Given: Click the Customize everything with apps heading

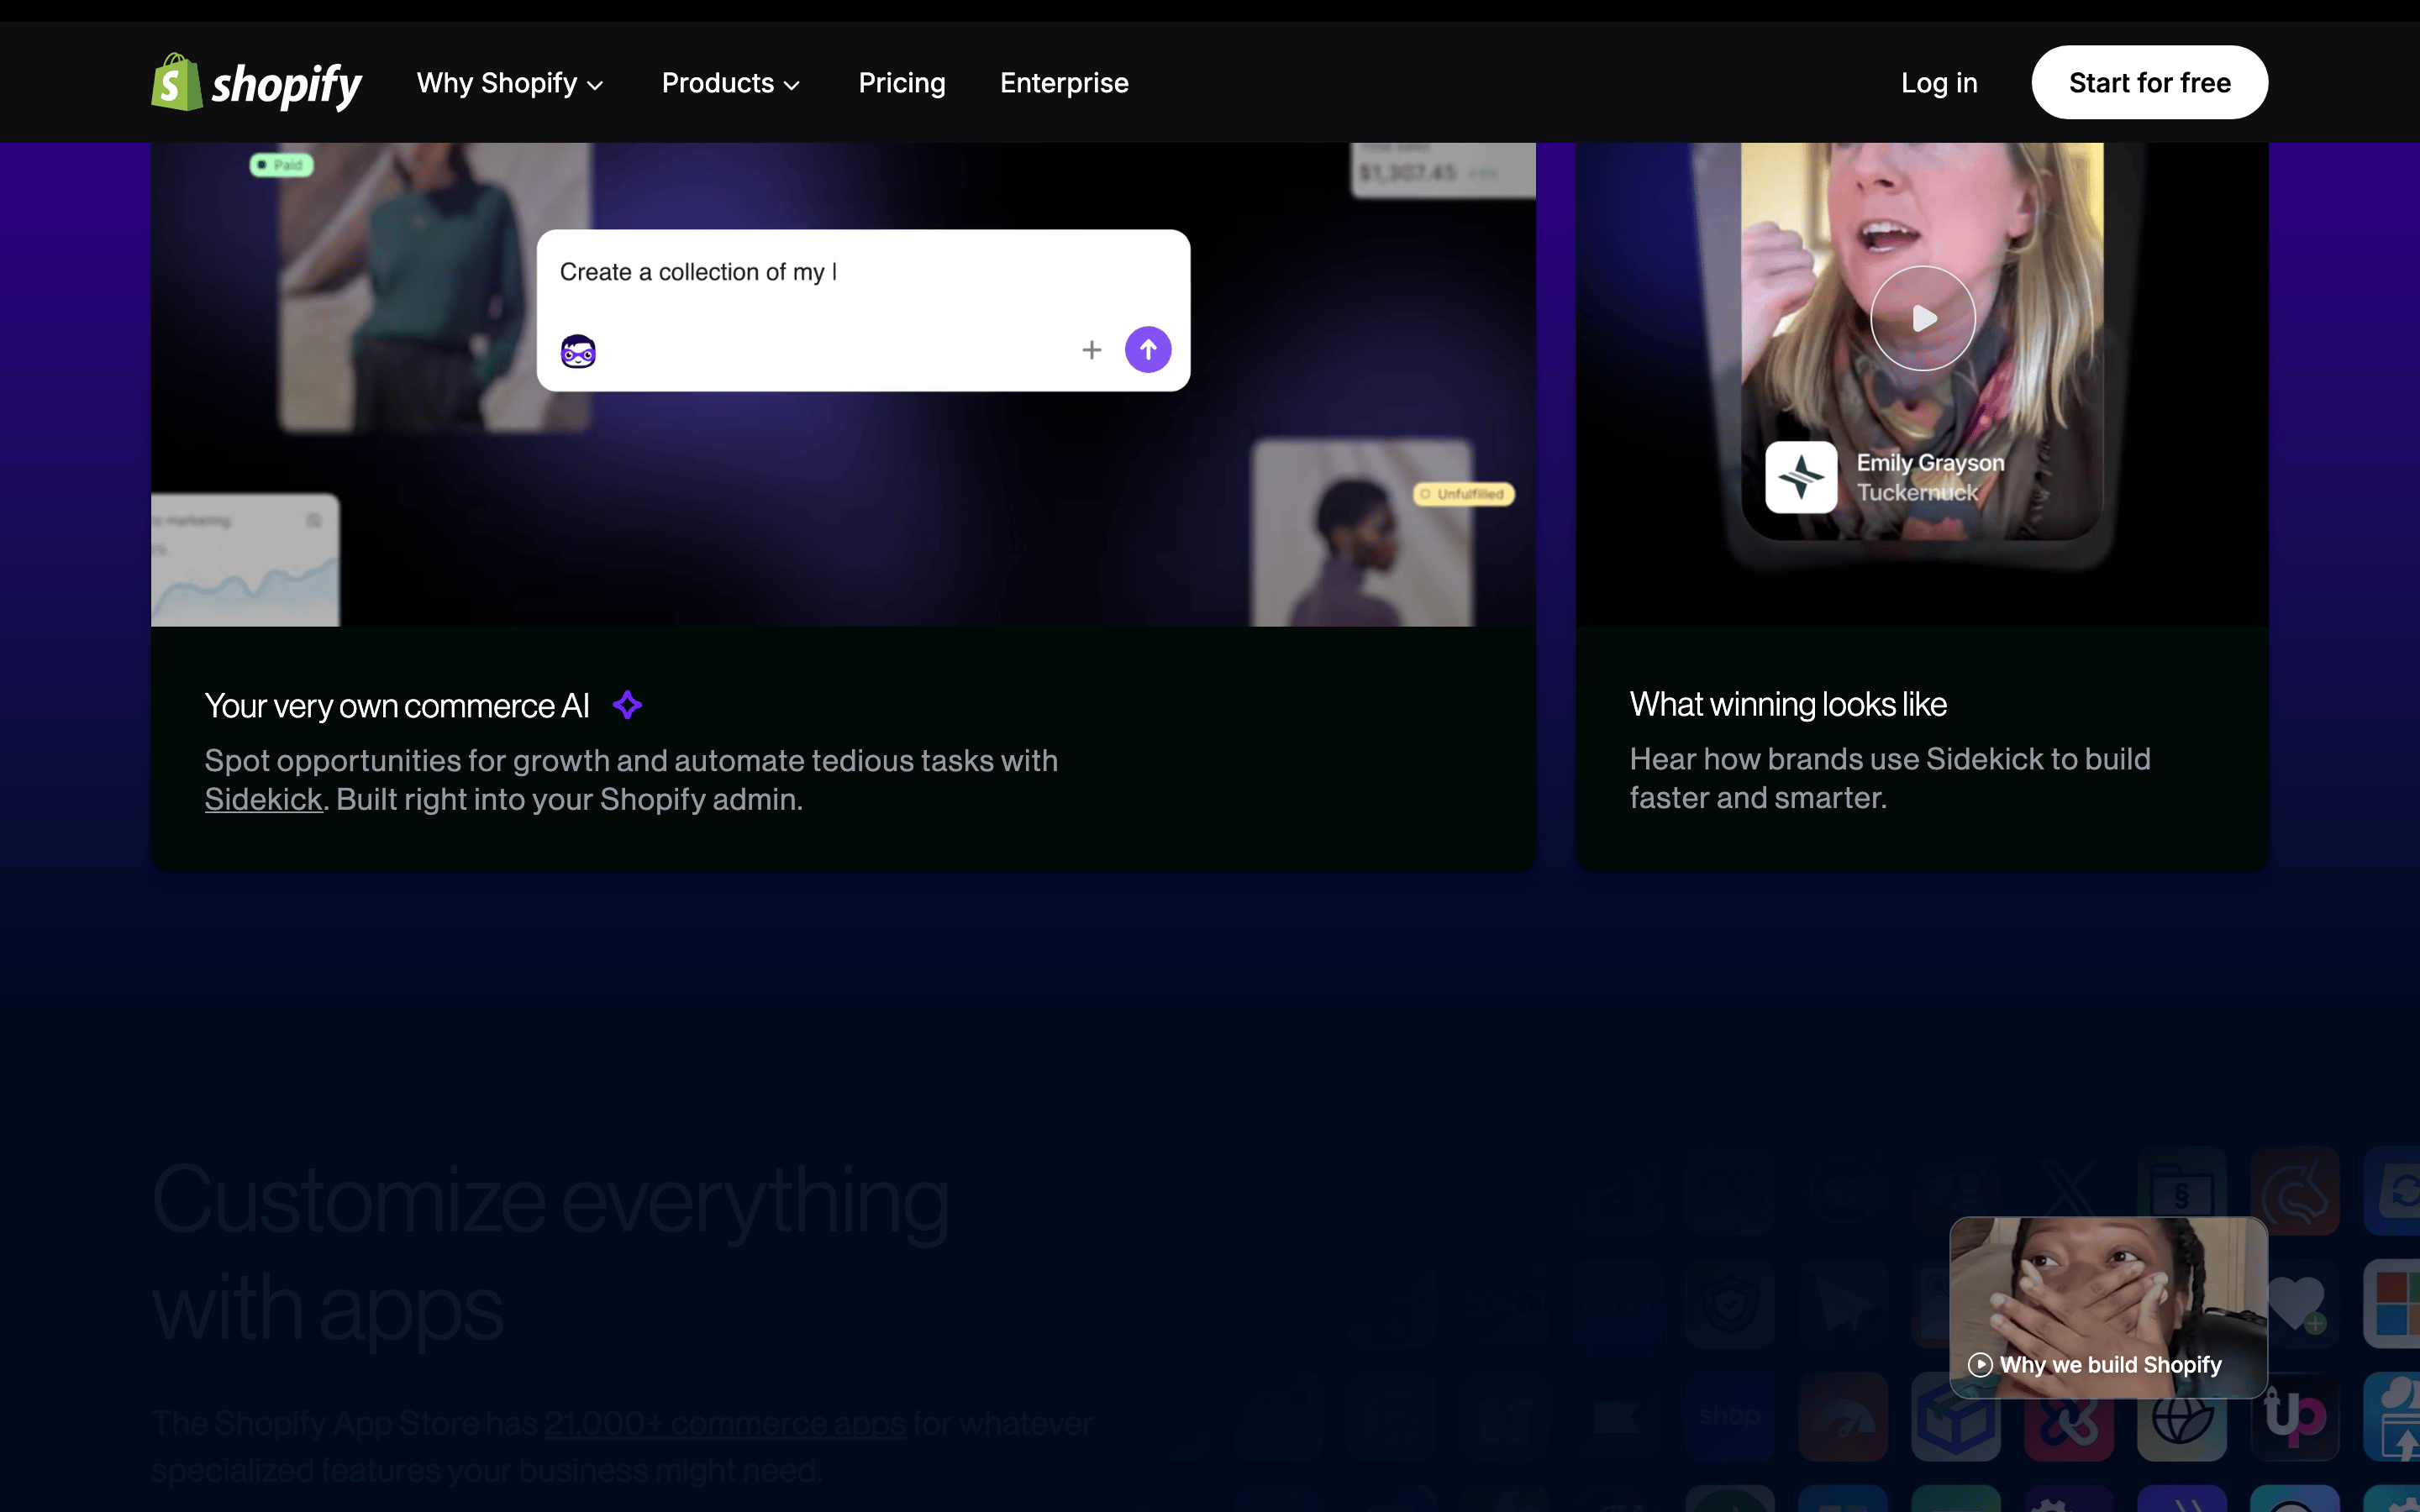Looking at the screenshot, I should click(x=550, y=1254).
